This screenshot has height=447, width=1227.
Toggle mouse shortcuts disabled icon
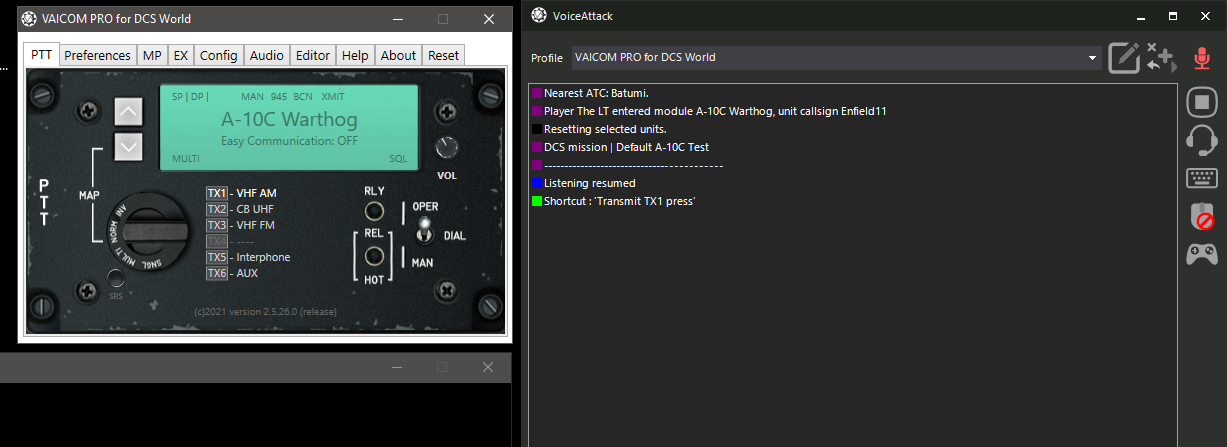coord(1201,216)
